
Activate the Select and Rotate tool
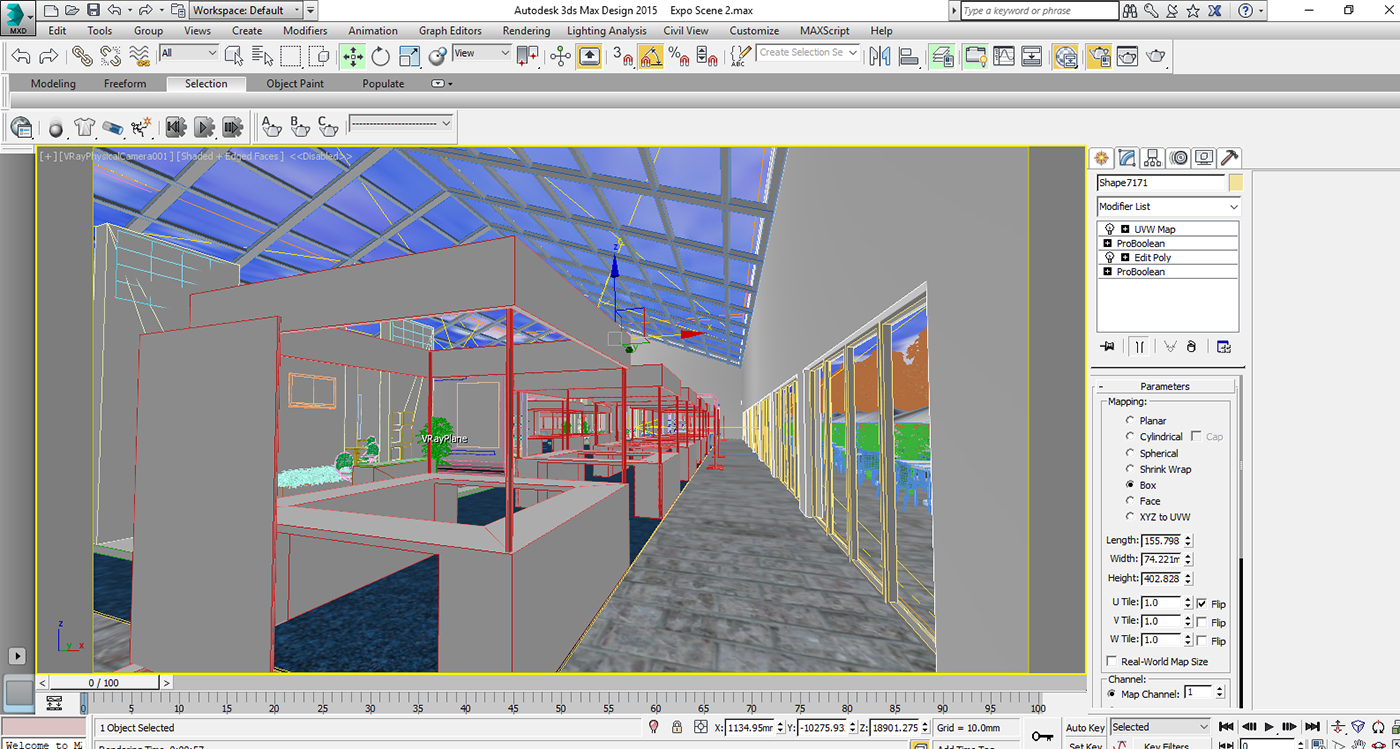pos(382,56)
